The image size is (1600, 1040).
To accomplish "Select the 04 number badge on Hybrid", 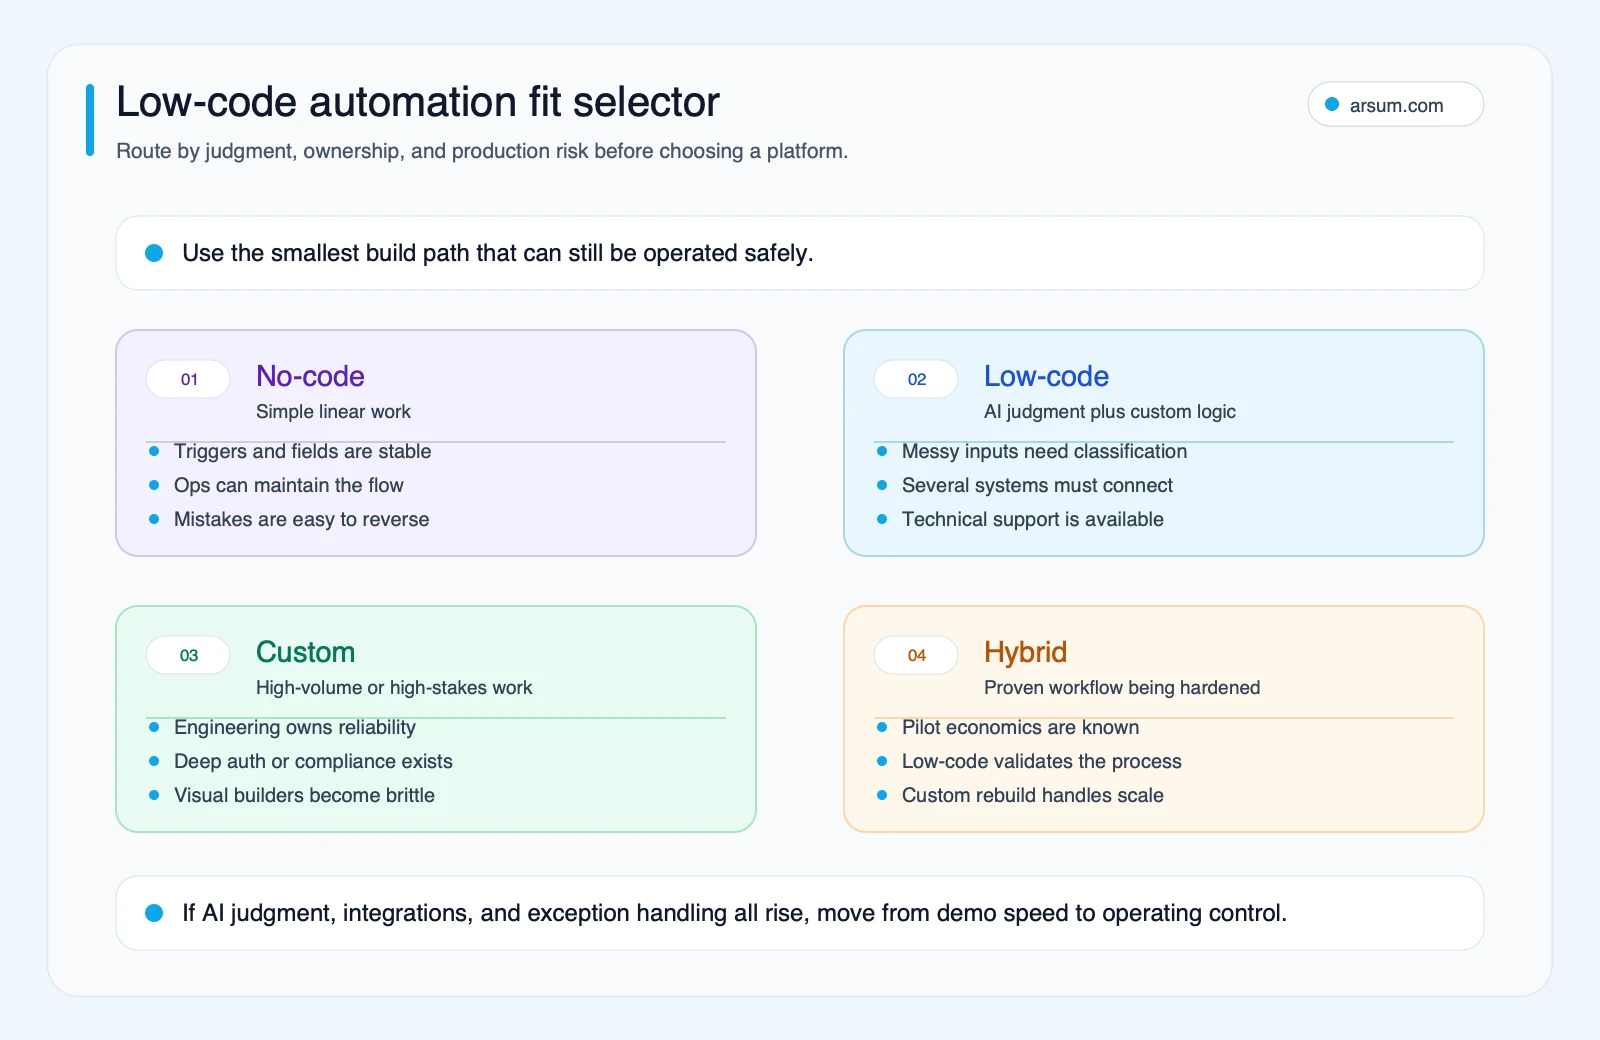I will click(916, 655).
